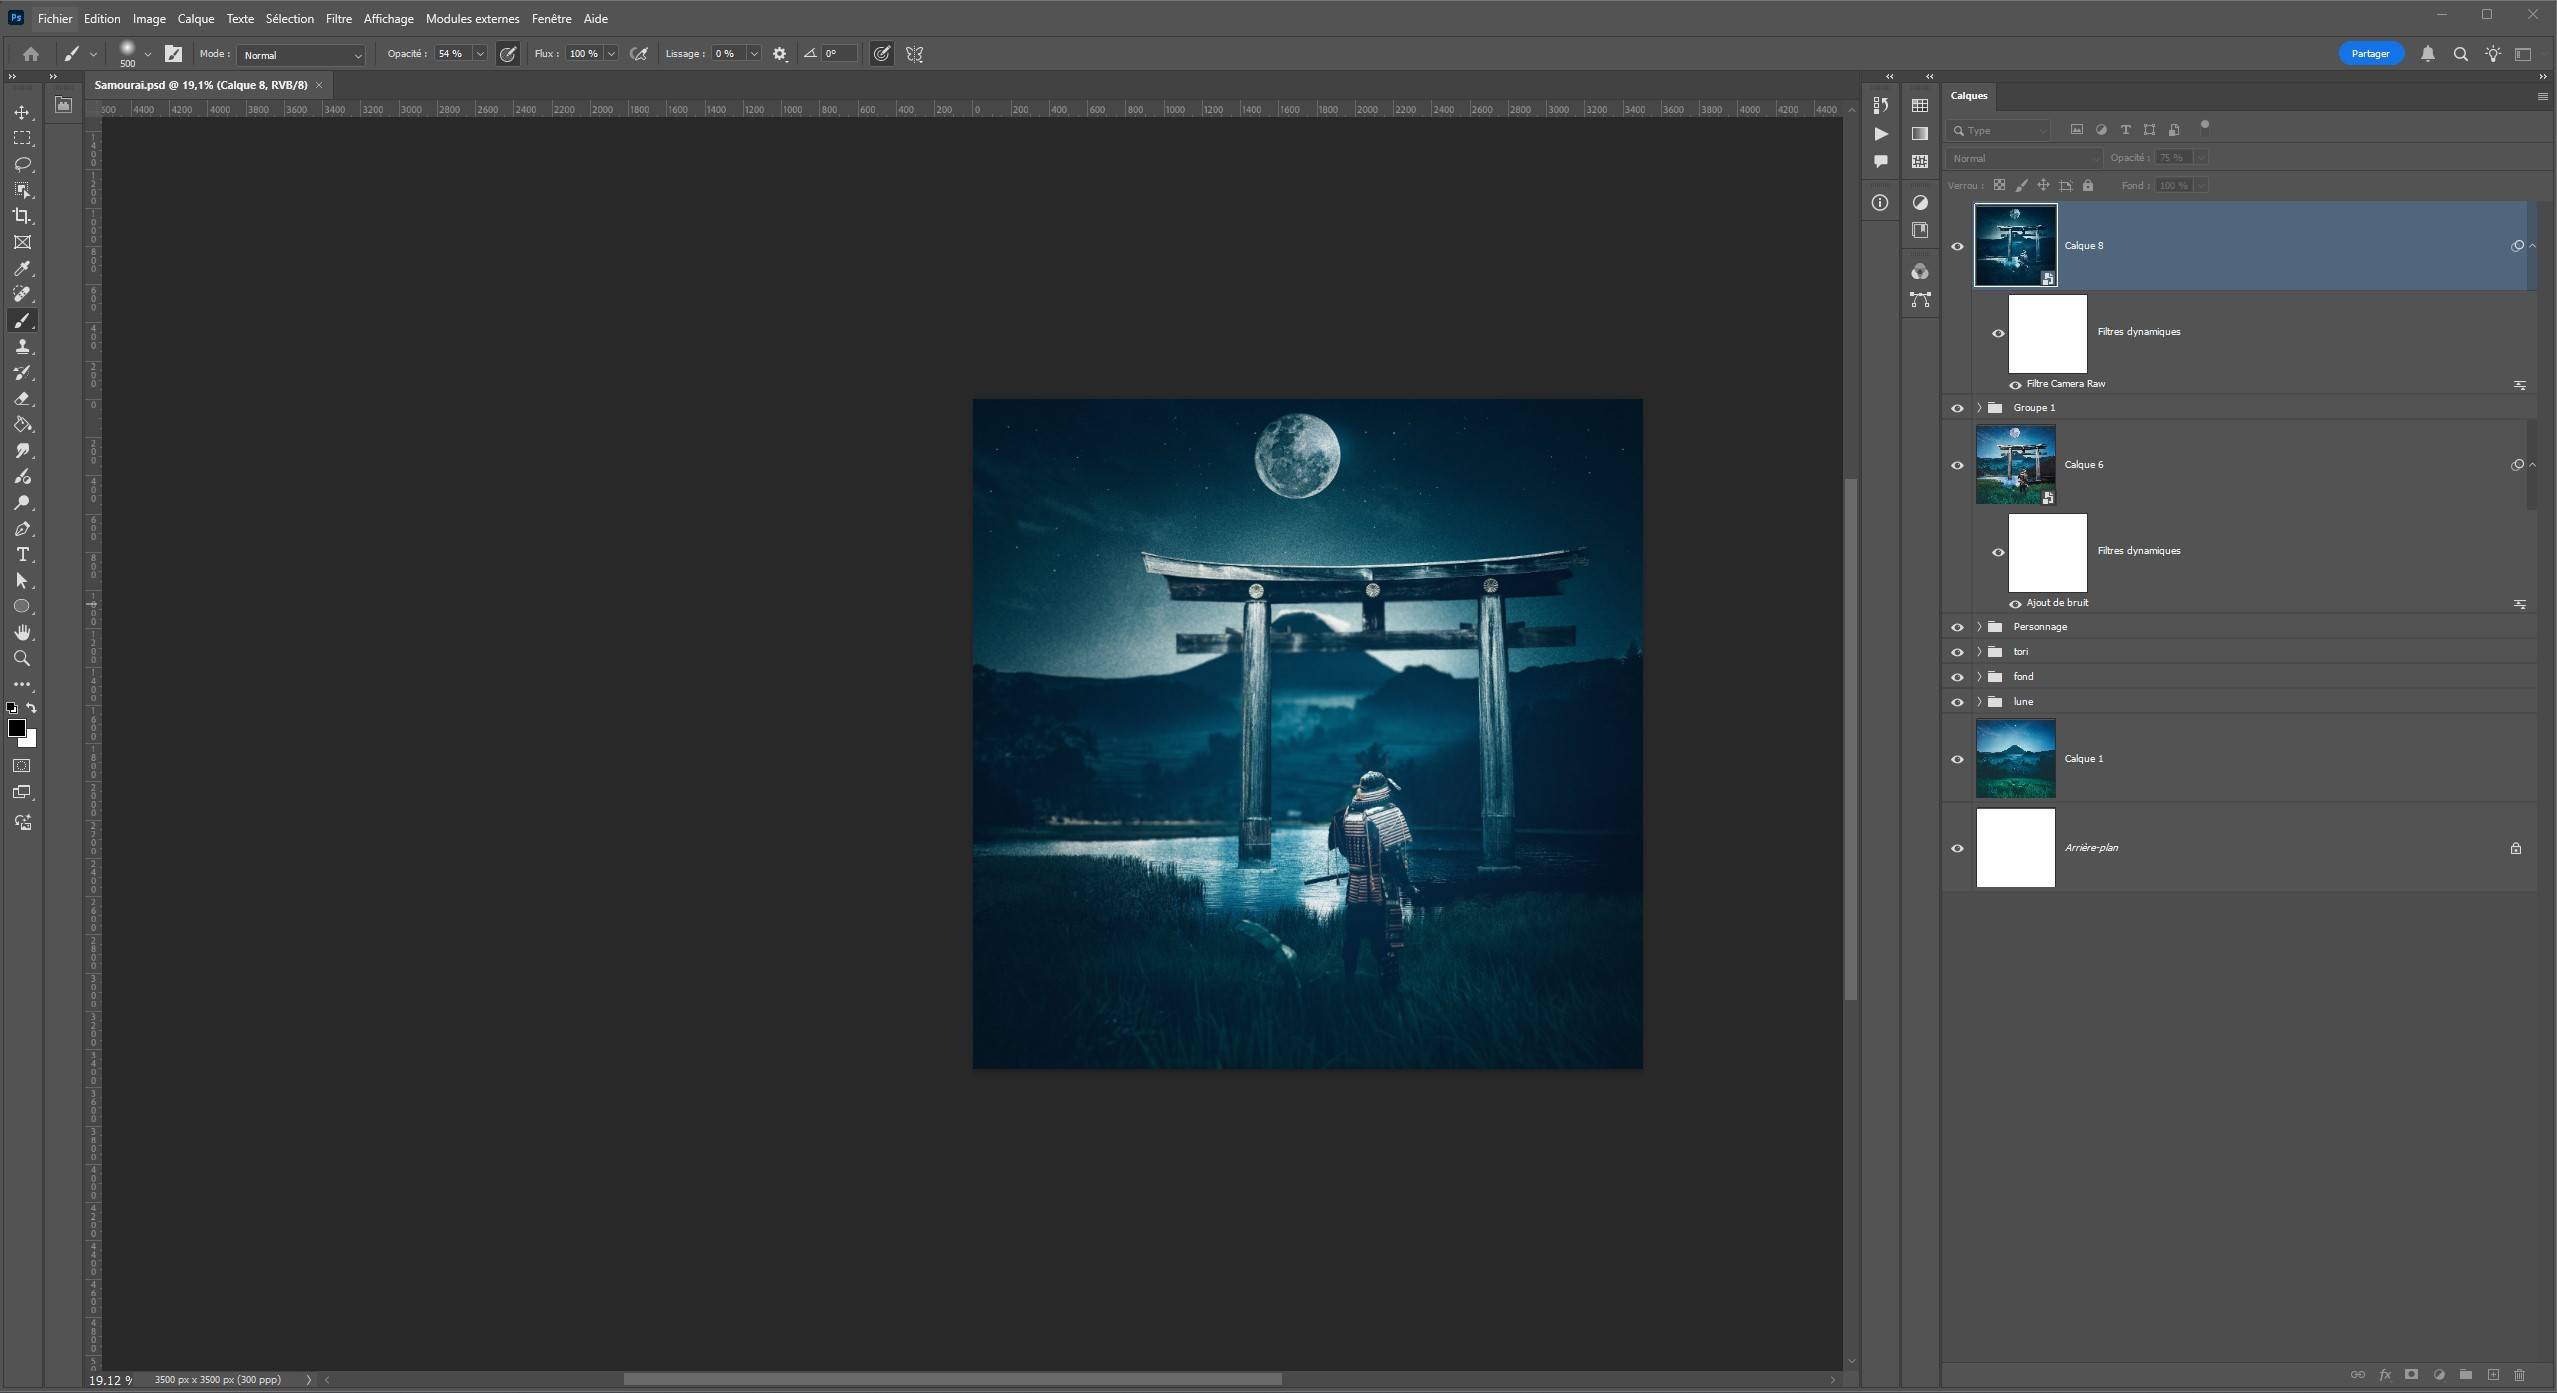2557x1393 pixels.
Task: Select the Clone Stamp tool
Action: pos(22,347)
